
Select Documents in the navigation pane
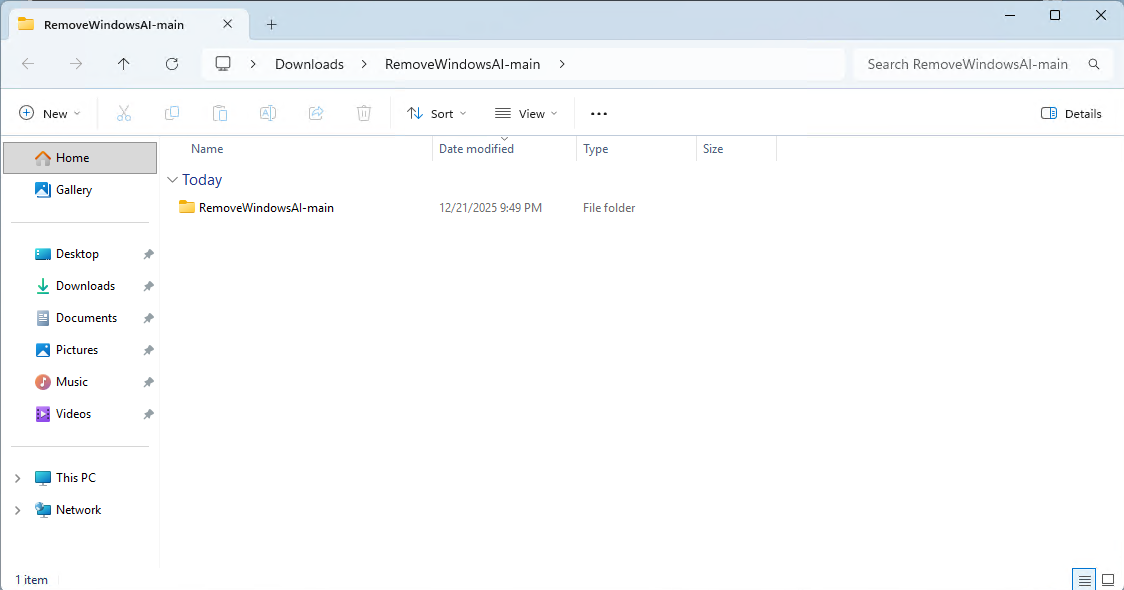tap(86, 318)
